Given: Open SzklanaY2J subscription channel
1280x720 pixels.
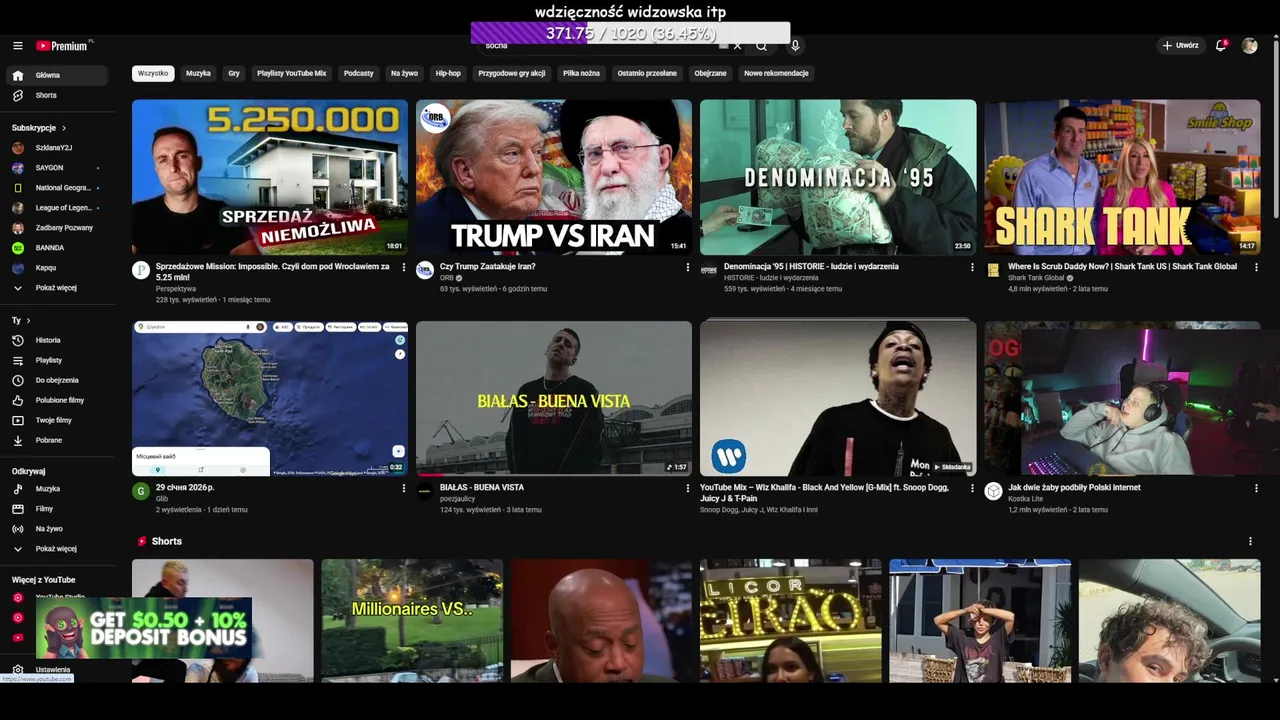Looking at the screenshot, I should [x=57, y=148].
